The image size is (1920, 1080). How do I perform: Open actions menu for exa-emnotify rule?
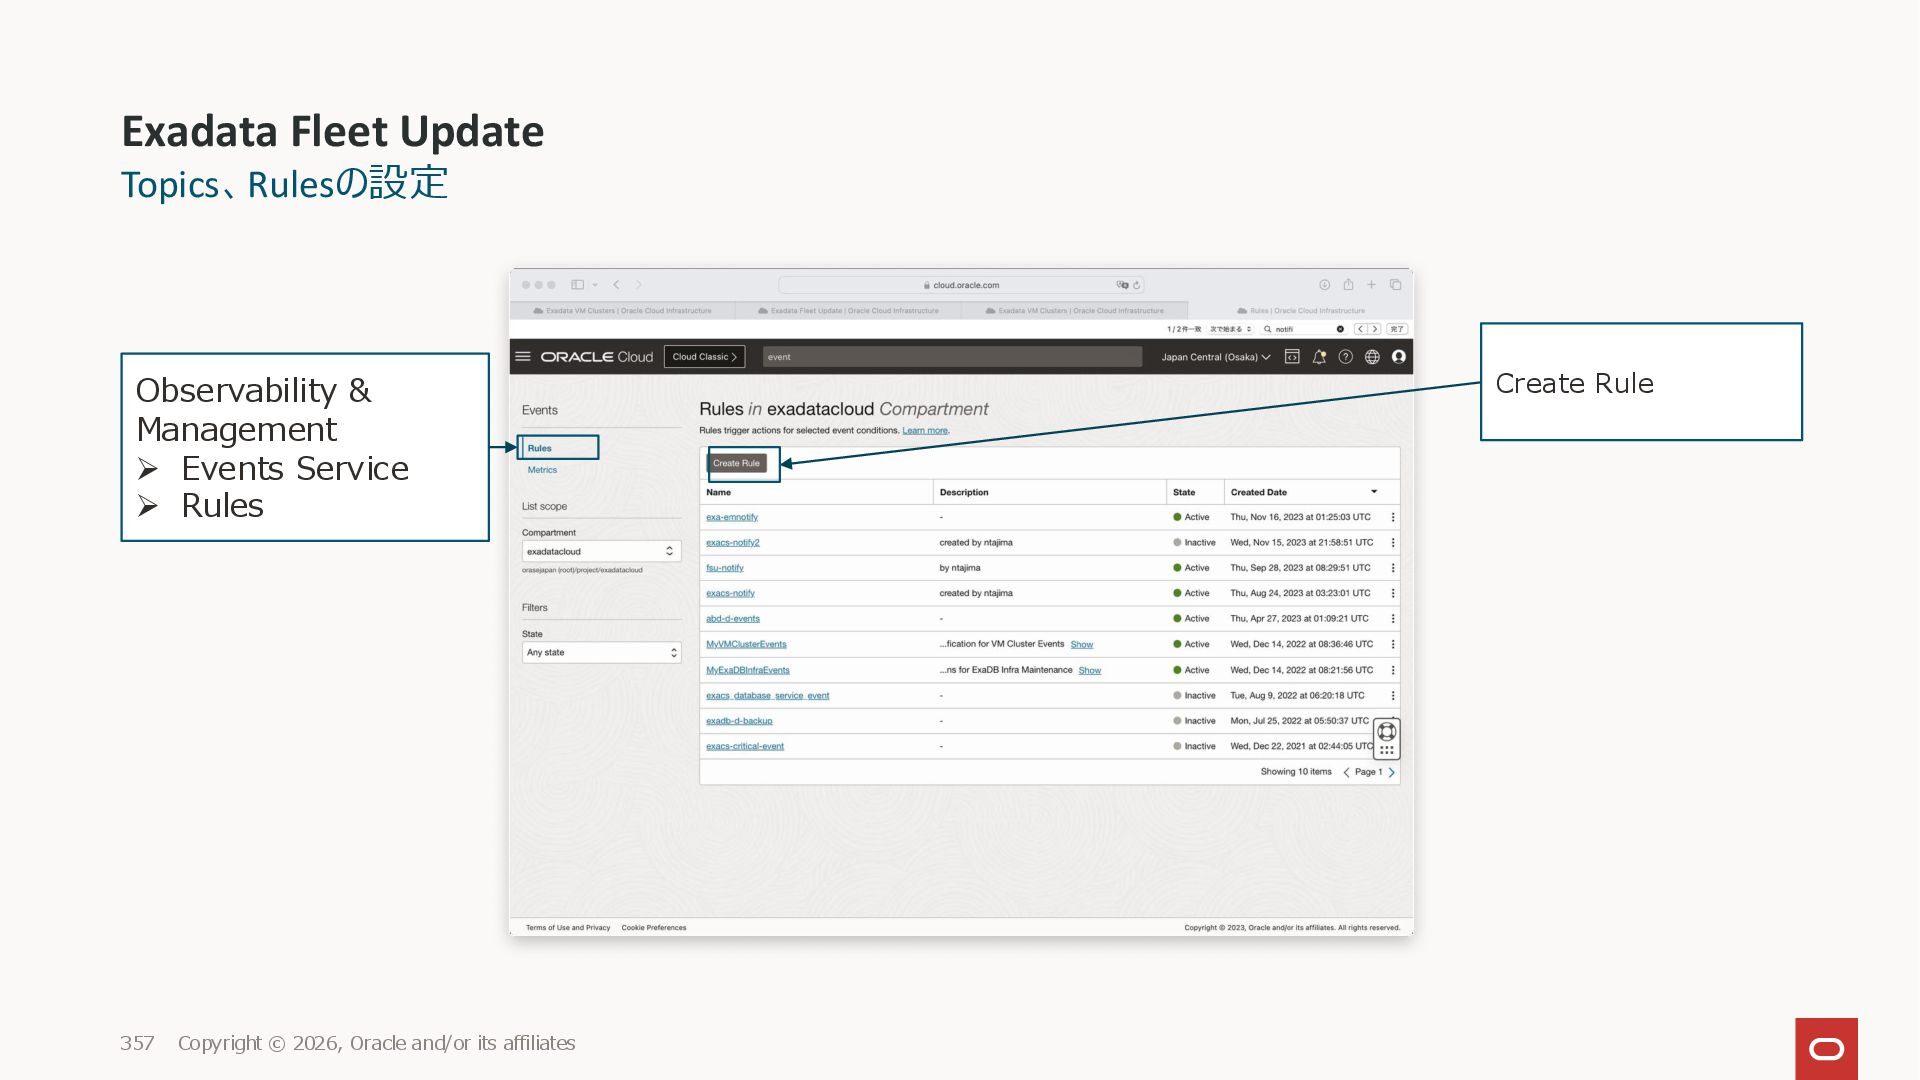pyautogui.click(x=1393, y=518)
